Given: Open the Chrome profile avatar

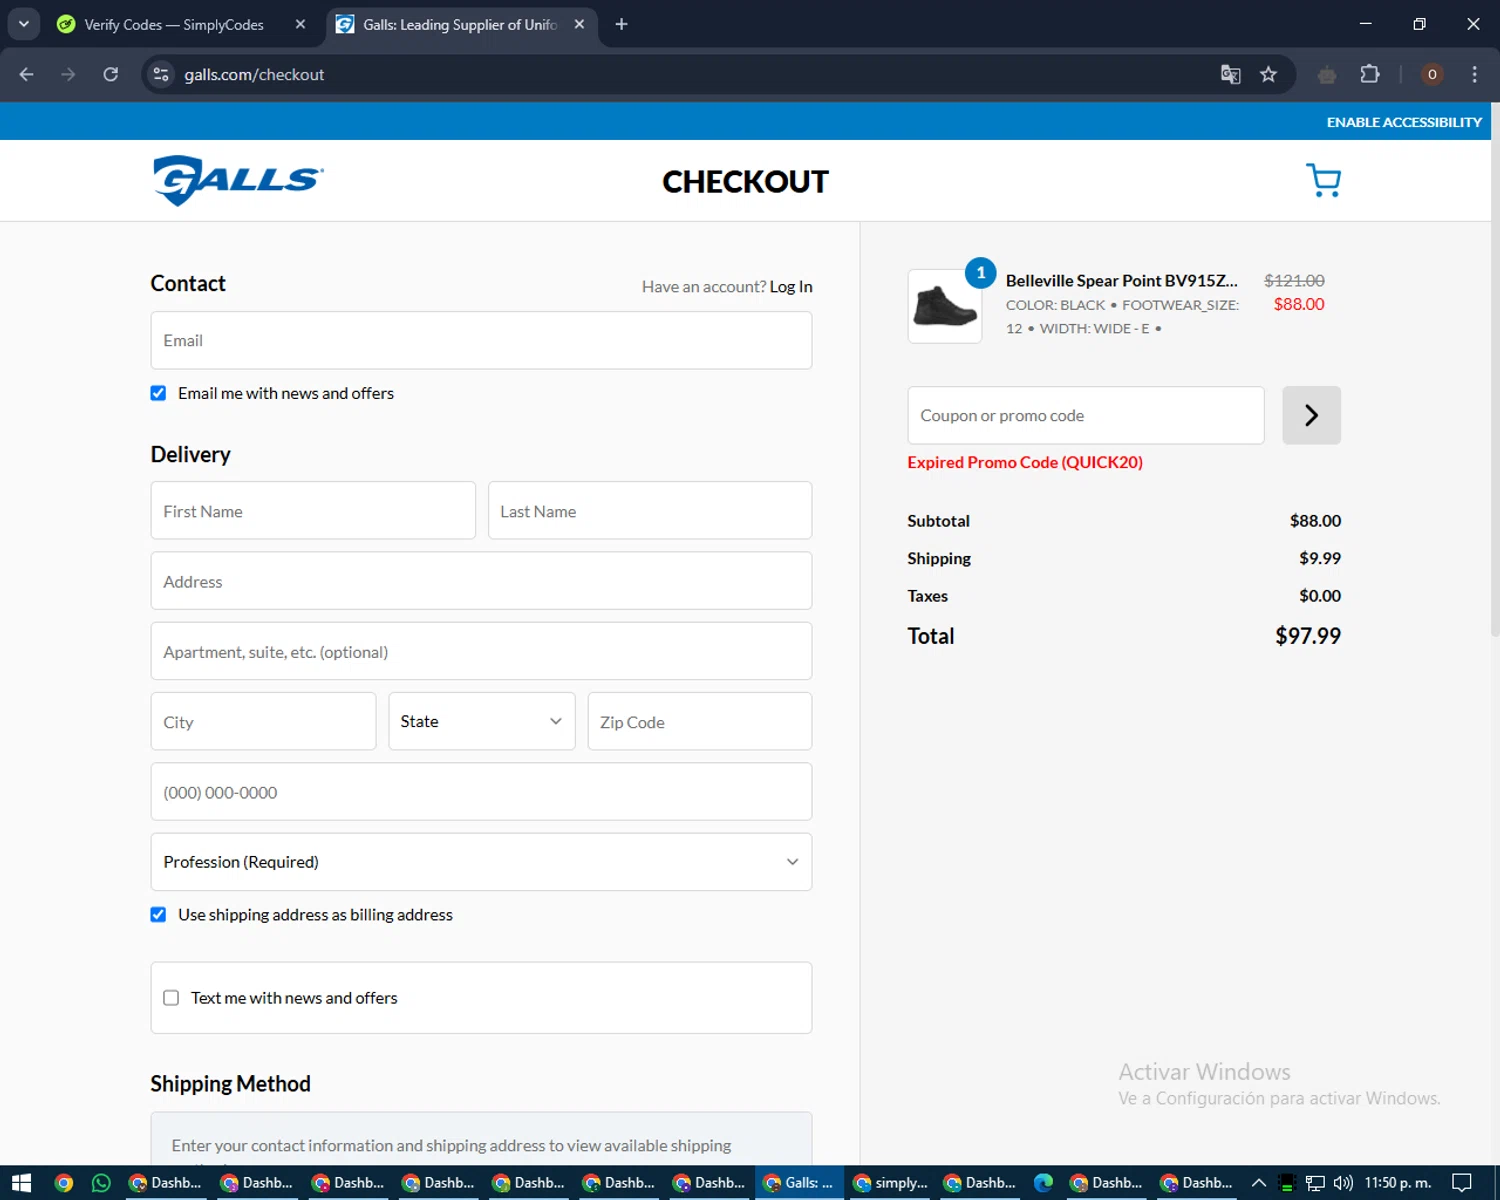Looking at the screenshot, I should (x=1432, y=74).
